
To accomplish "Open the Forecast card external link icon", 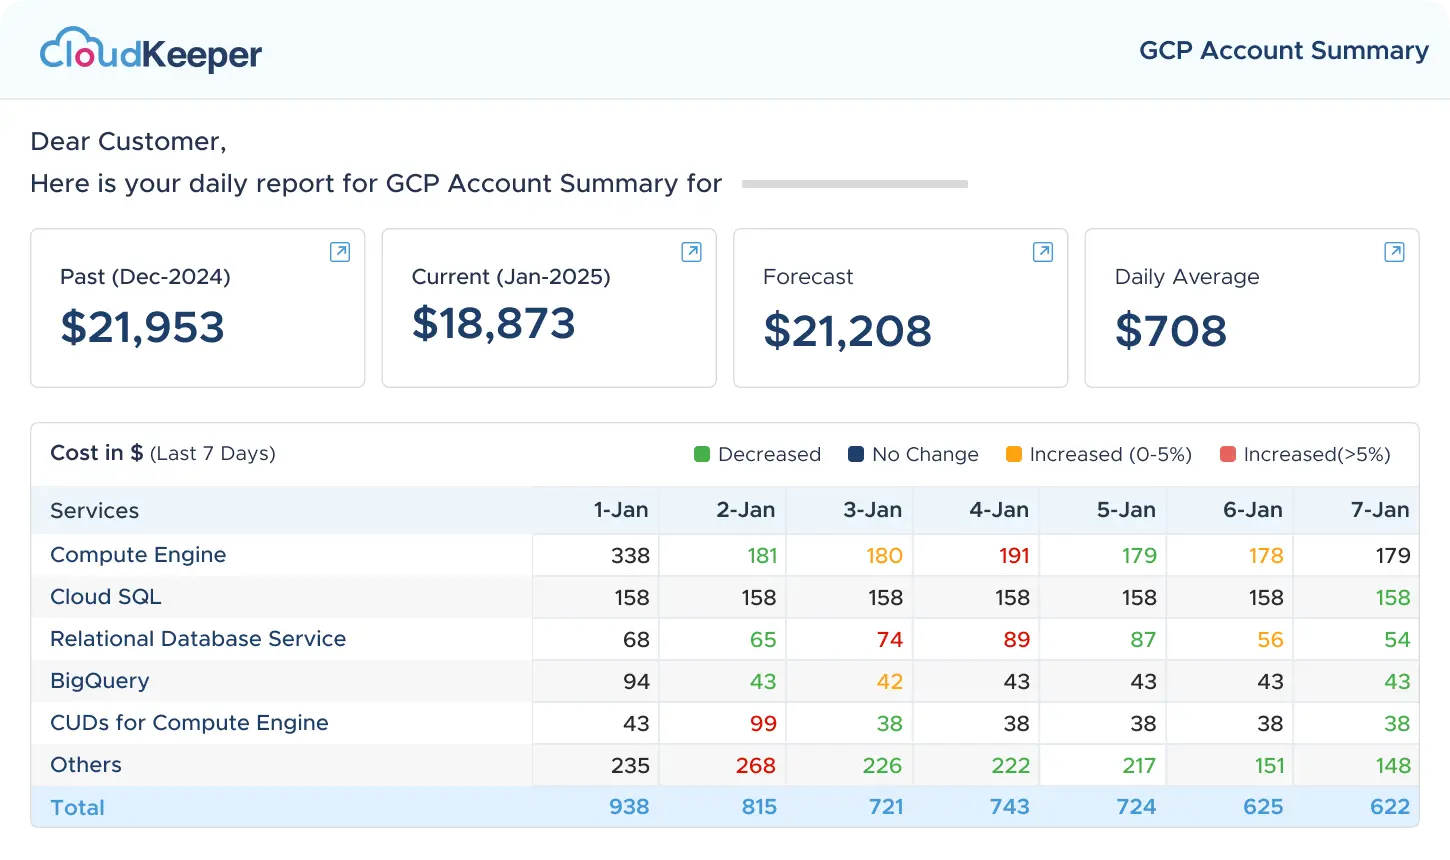I will coord(1042,252).
